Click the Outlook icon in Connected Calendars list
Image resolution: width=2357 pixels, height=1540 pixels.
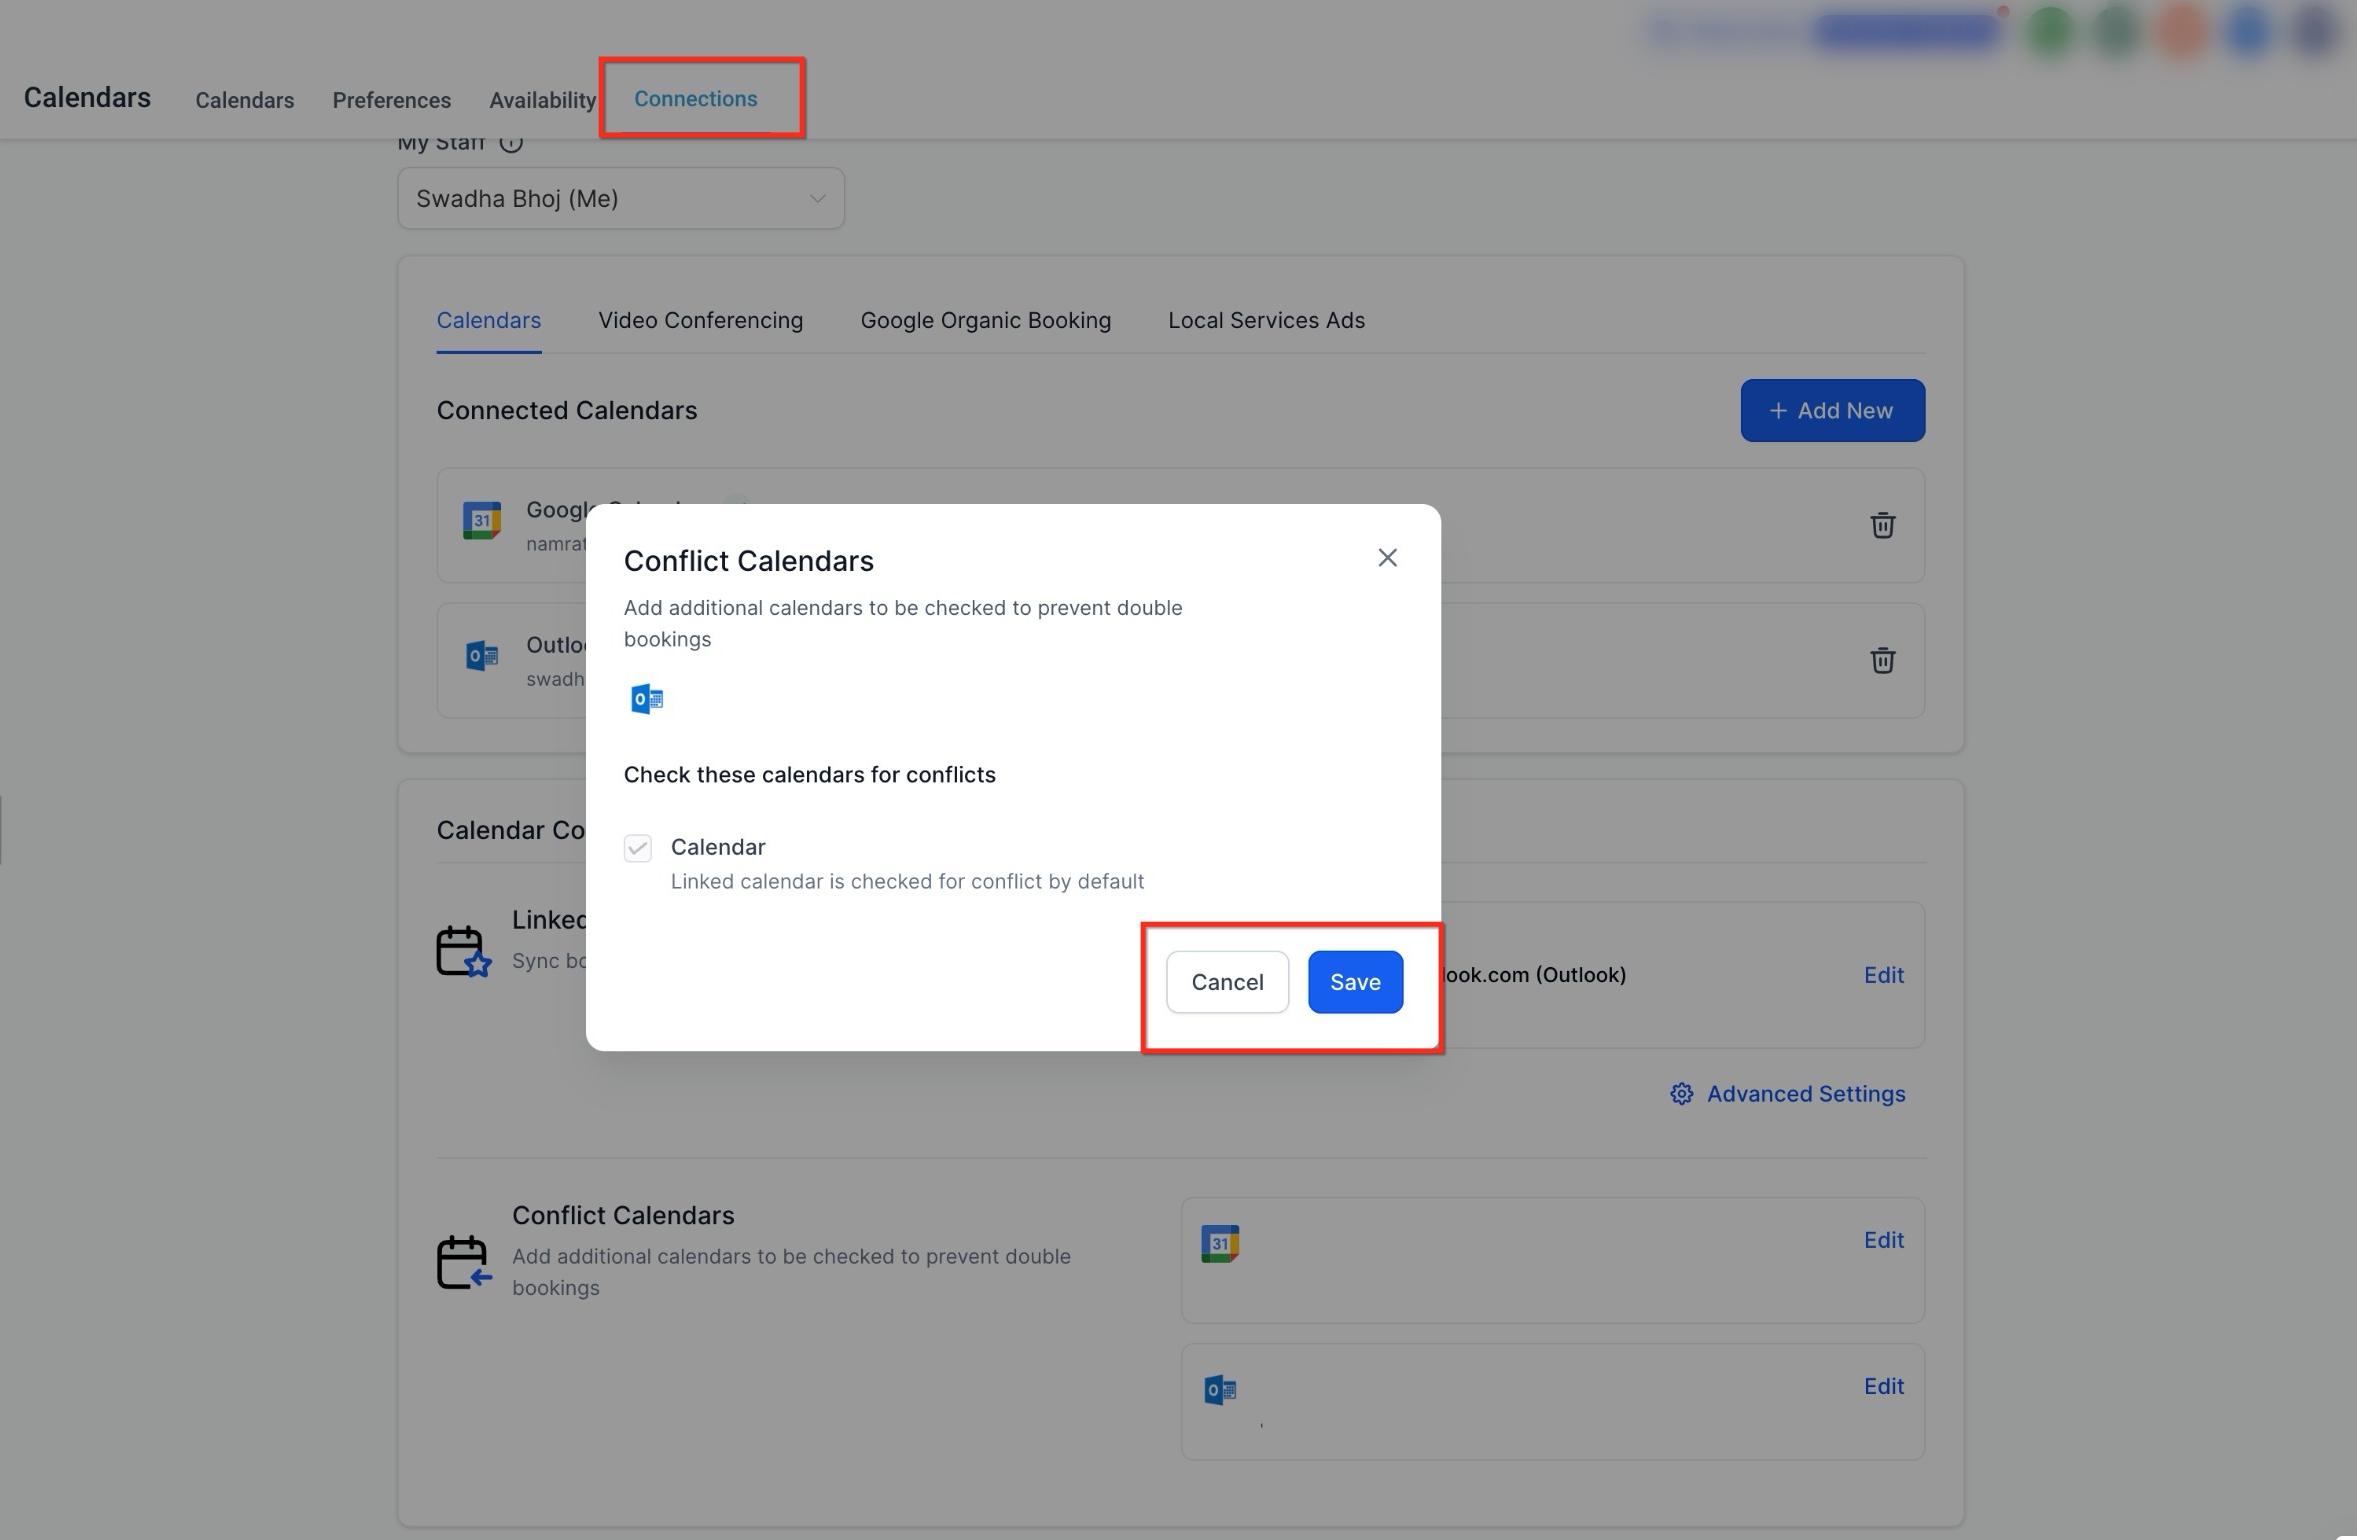[x=481, y=656]
